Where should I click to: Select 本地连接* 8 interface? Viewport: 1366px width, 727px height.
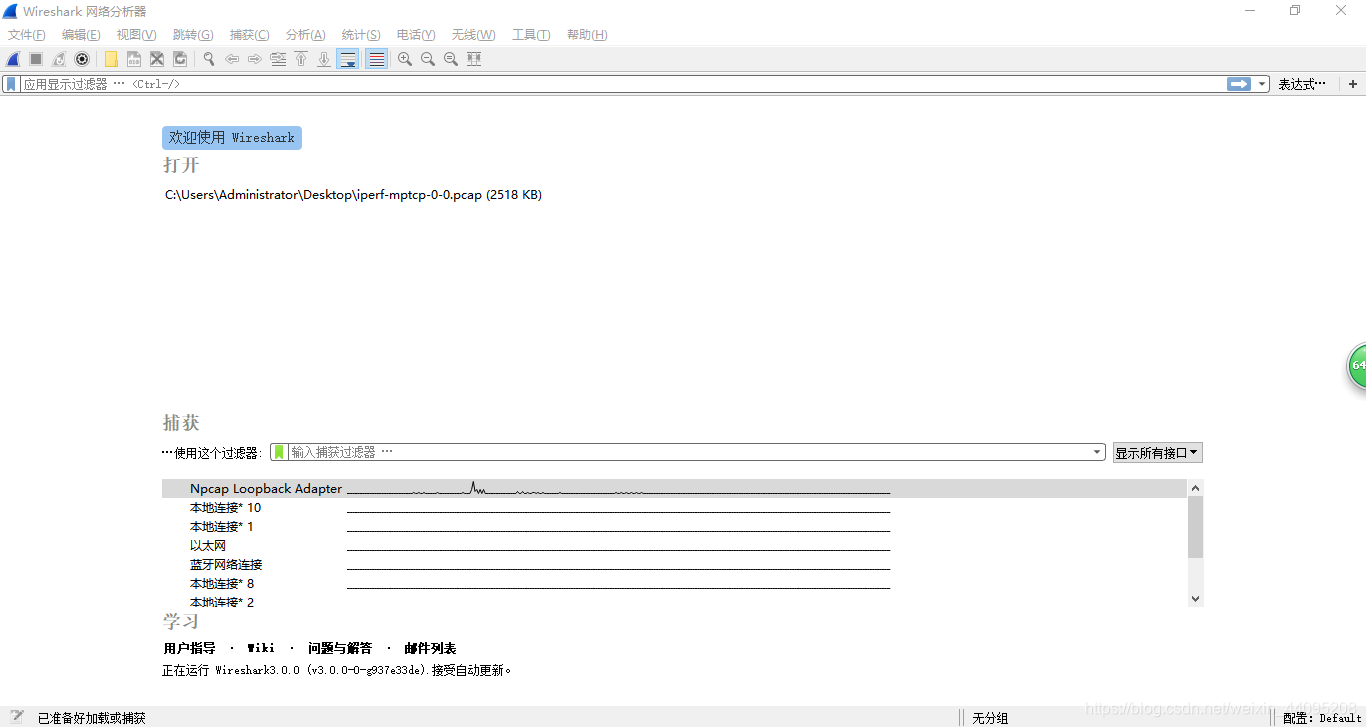coord(675,584)
